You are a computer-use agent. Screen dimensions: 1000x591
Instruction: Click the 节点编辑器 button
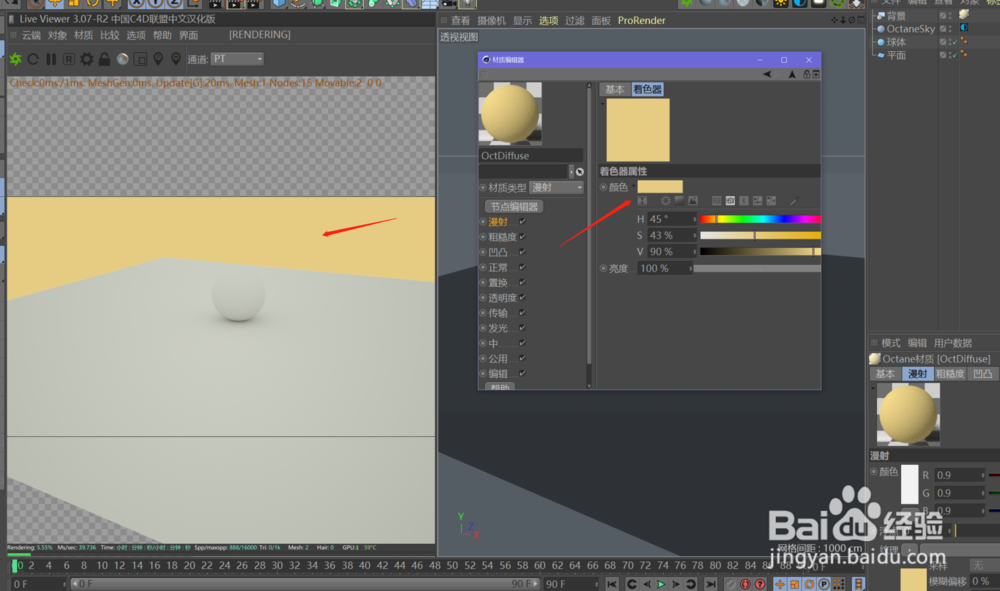pyautogui.click(x=514, y=207)
